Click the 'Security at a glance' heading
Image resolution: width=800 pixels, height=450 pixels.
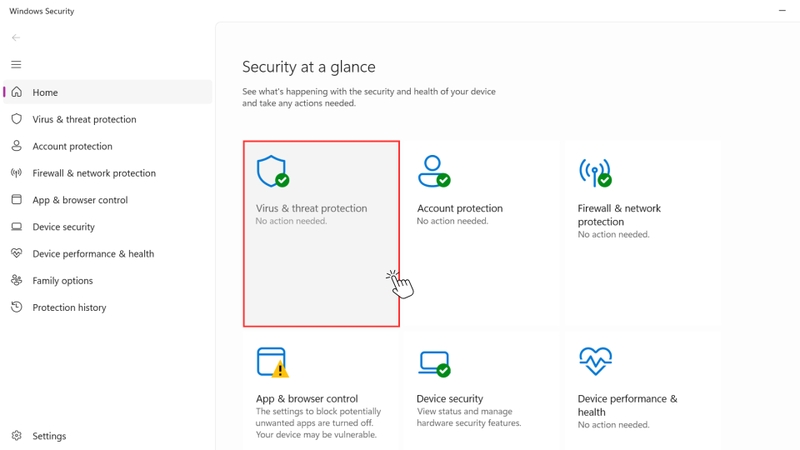[x=309, y=67]
